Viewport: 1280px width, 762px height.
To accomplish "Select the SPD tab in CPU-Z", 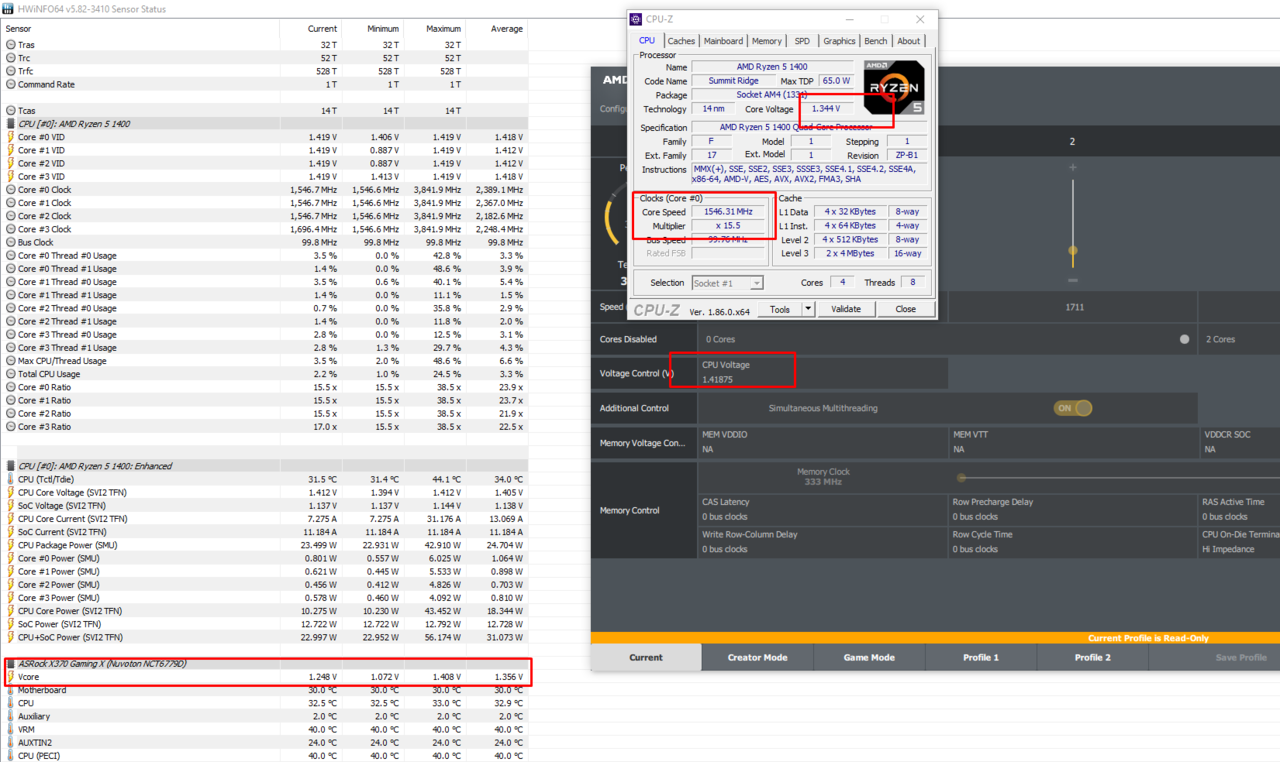I will pyautogui.click(x=802, y=41).
